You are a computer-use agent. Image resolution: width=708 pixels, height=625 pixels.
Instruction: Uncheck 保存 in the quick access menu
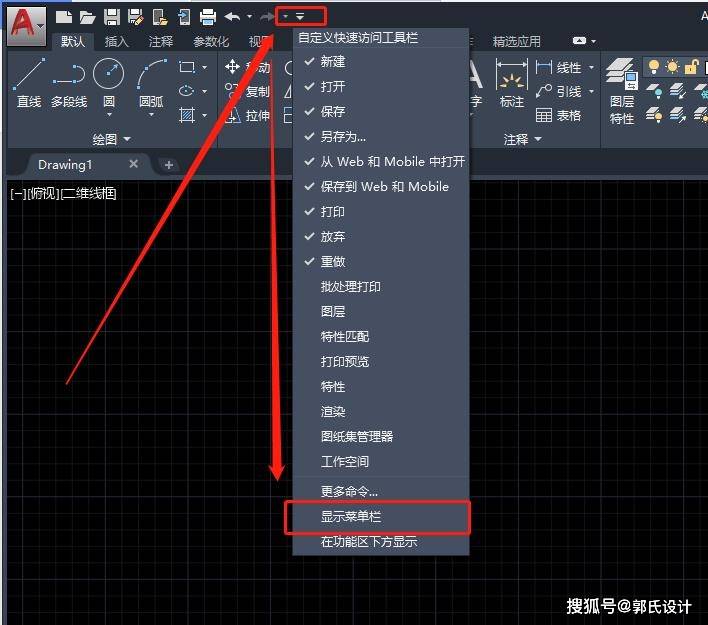point(381,111)
